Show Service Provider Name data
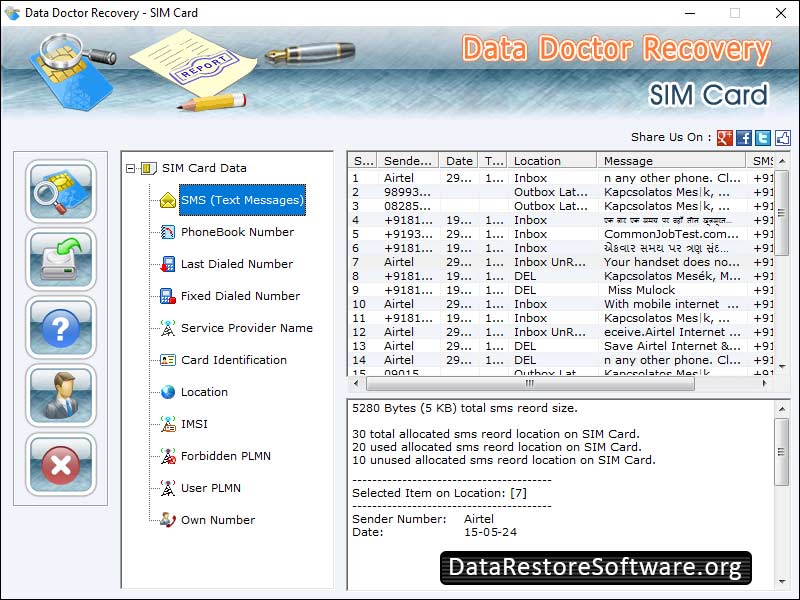This screenshot has height=600, width=800. coord(247,328)
